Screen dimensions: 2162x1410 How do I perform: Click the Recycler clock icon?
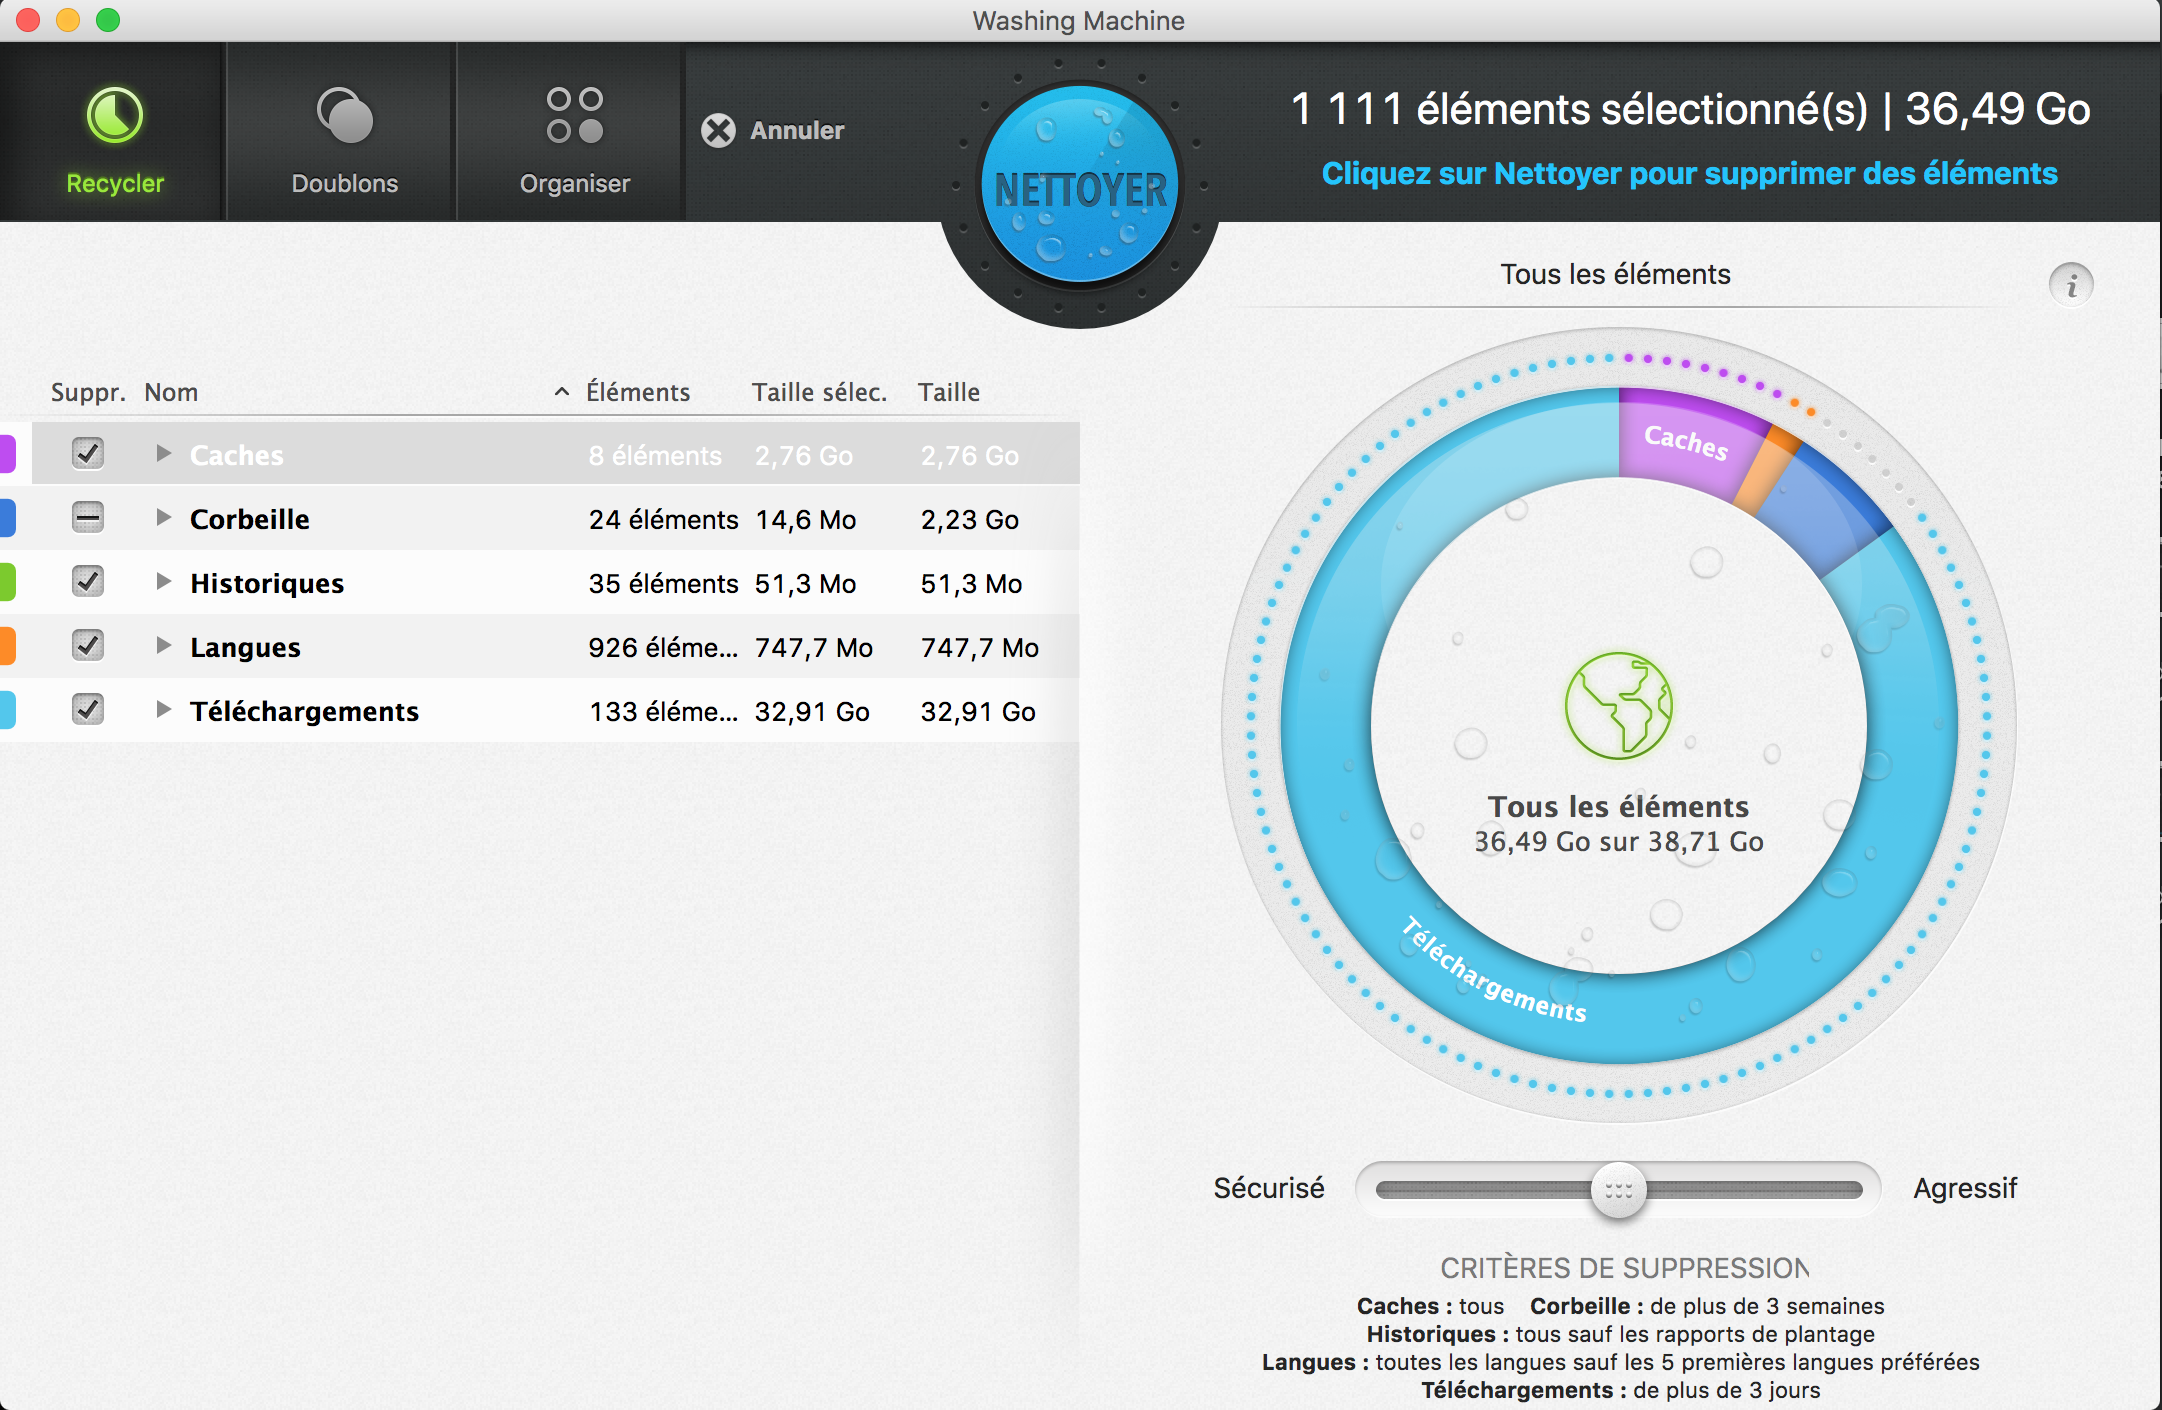(x=114, y=115)
